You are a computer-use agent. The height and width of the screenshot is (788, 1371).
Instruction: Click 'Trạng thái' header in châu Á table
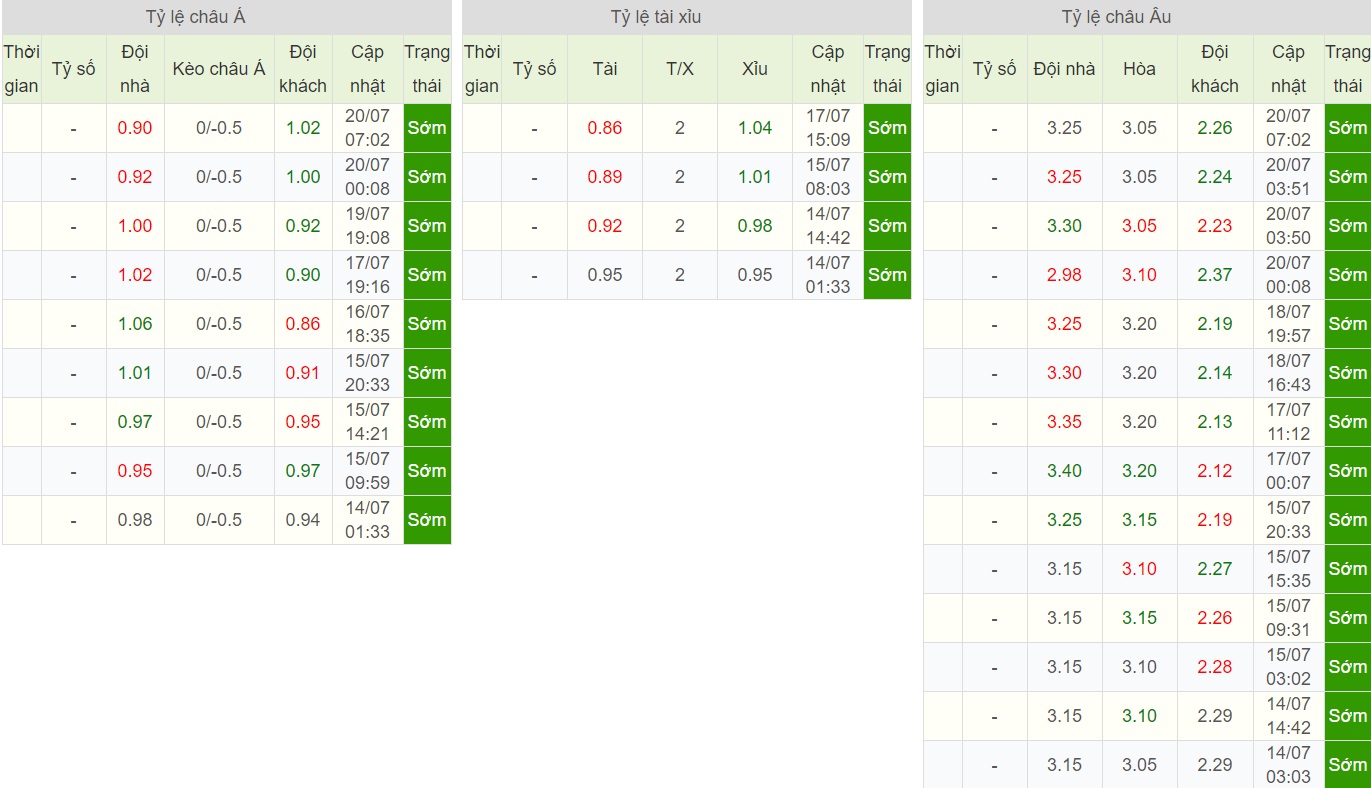click(x=427, y=69)
